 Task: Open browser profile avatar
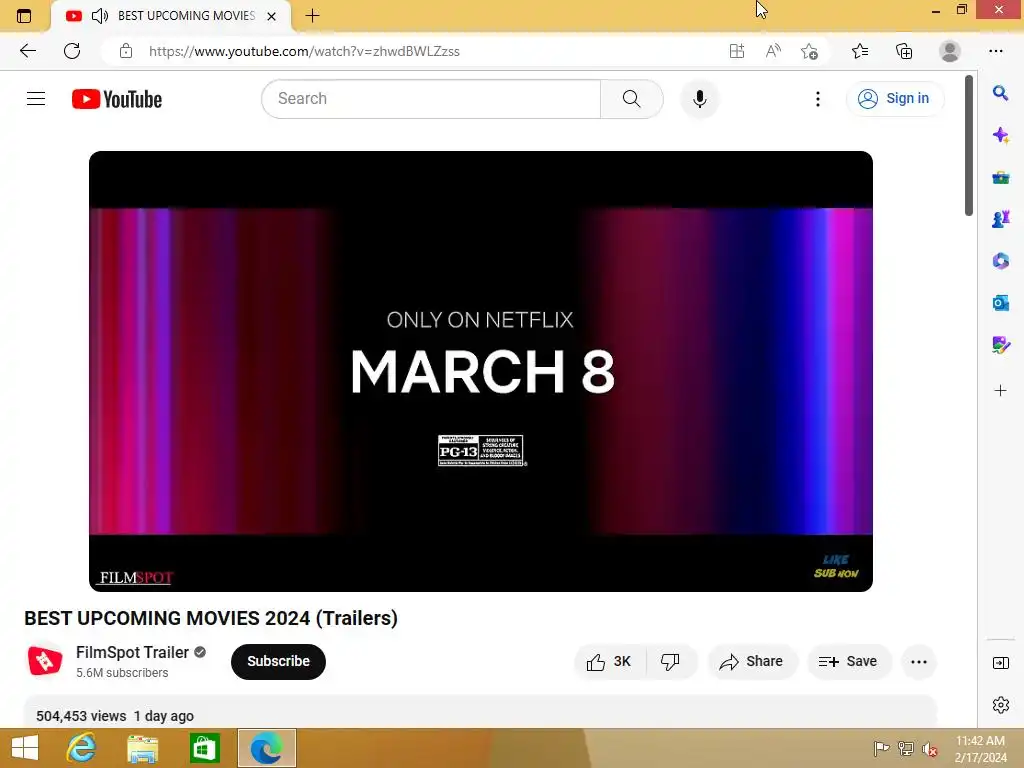click(950, 51)
